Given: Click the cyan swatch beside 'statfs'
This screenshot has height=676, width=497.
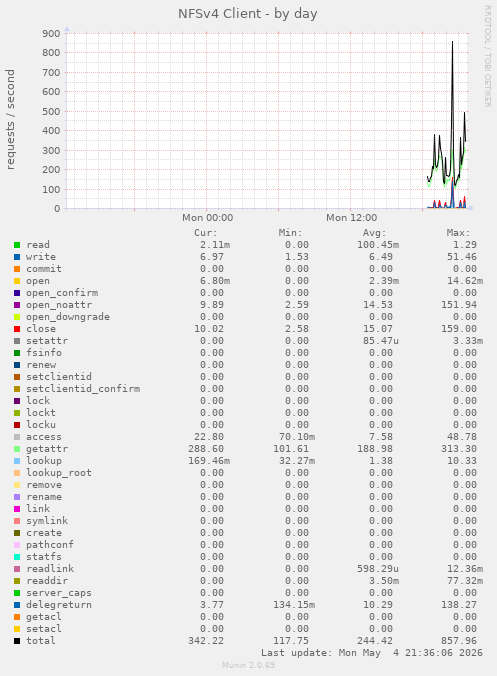Looking at the screenshot, I should [17, 557].
